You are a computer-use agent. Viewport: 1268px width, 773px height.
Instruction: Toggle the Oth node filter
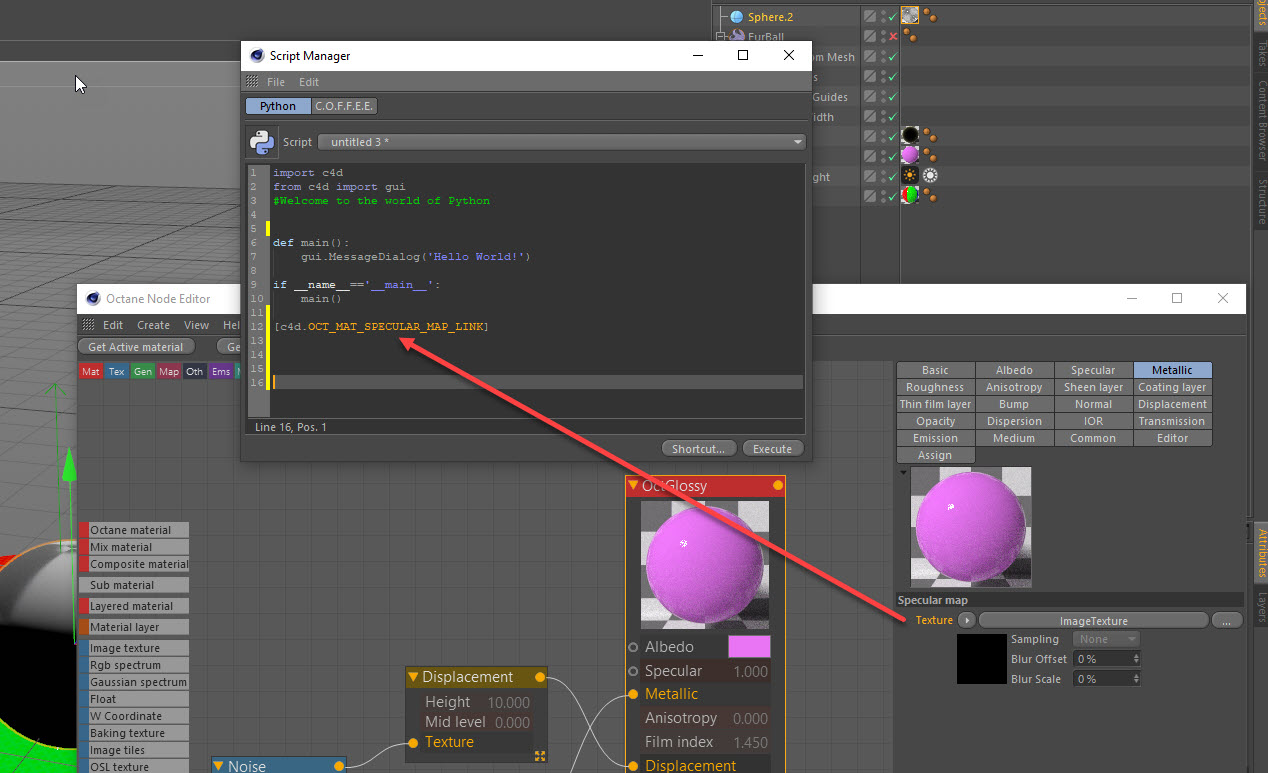[x=195, y=372]
